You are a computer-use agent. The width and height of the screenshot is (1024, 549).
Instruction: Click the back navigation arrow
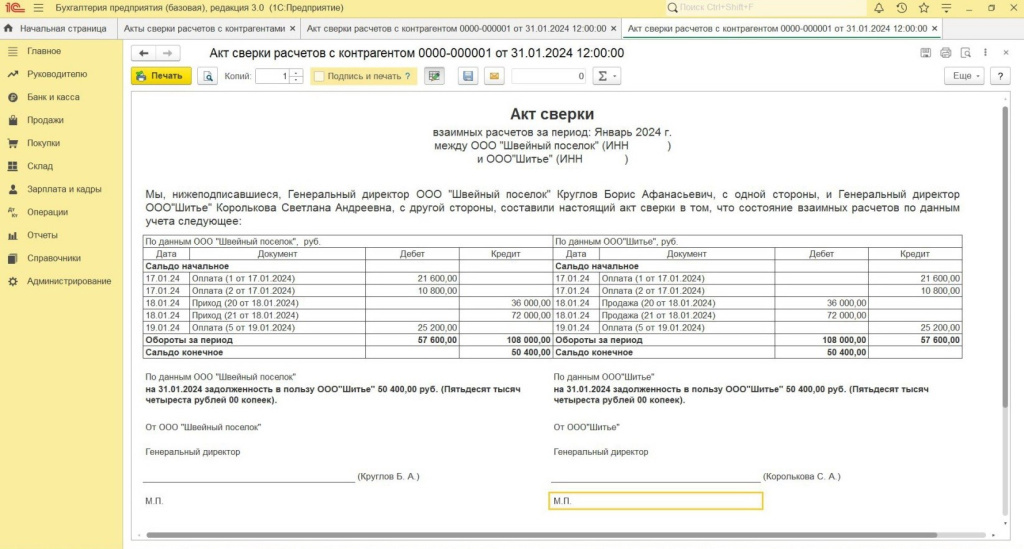click(x=144, y=53)
